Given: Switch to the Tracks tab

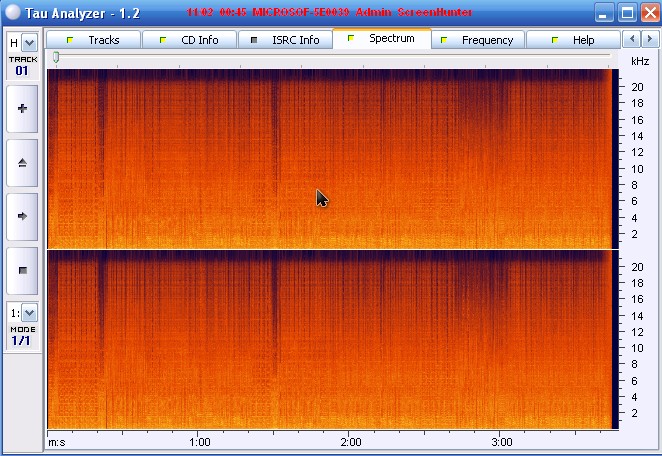Looking at the screenshot, I should pos(94,40).
